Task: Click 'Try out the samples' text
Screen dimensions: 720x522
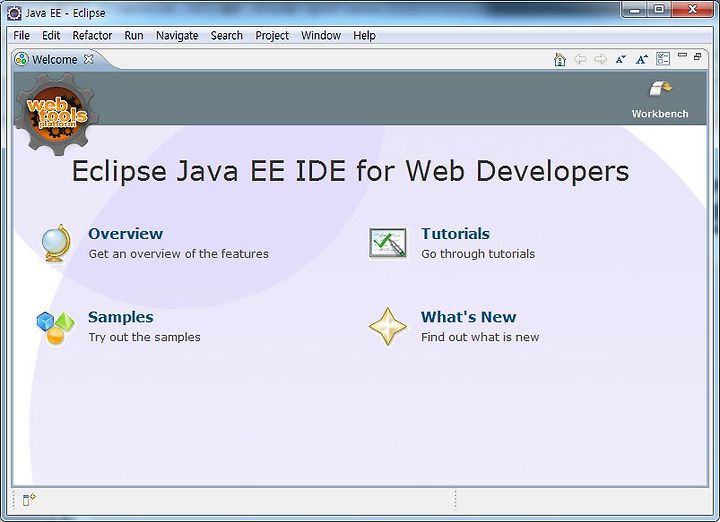Action: pyautogui.click(x=144, y=337)
